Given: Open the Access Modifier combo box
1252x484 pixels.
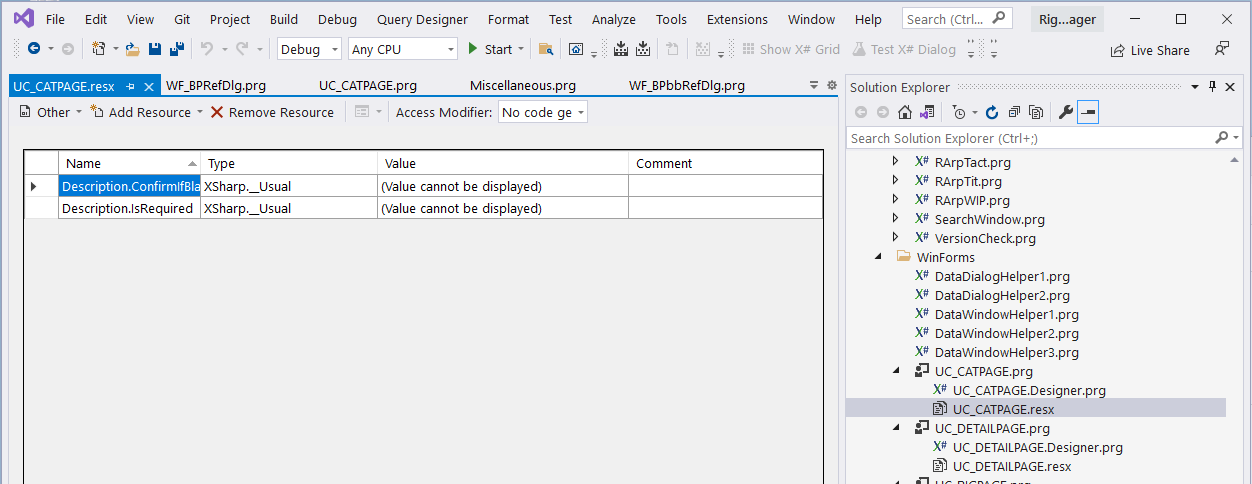Looking at the screenshot, I should (542, 113).
